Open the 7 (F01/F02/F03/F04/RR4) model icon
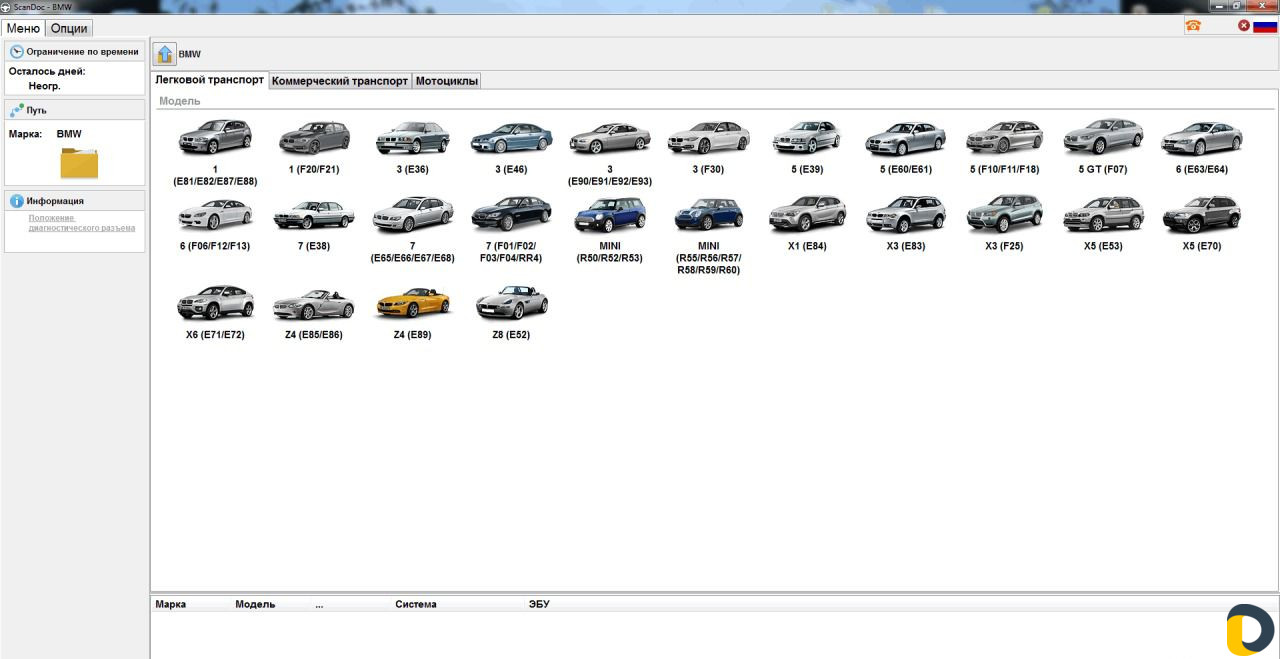The height and width of the screenshot is (659, 1280). [x=511, y=215]
